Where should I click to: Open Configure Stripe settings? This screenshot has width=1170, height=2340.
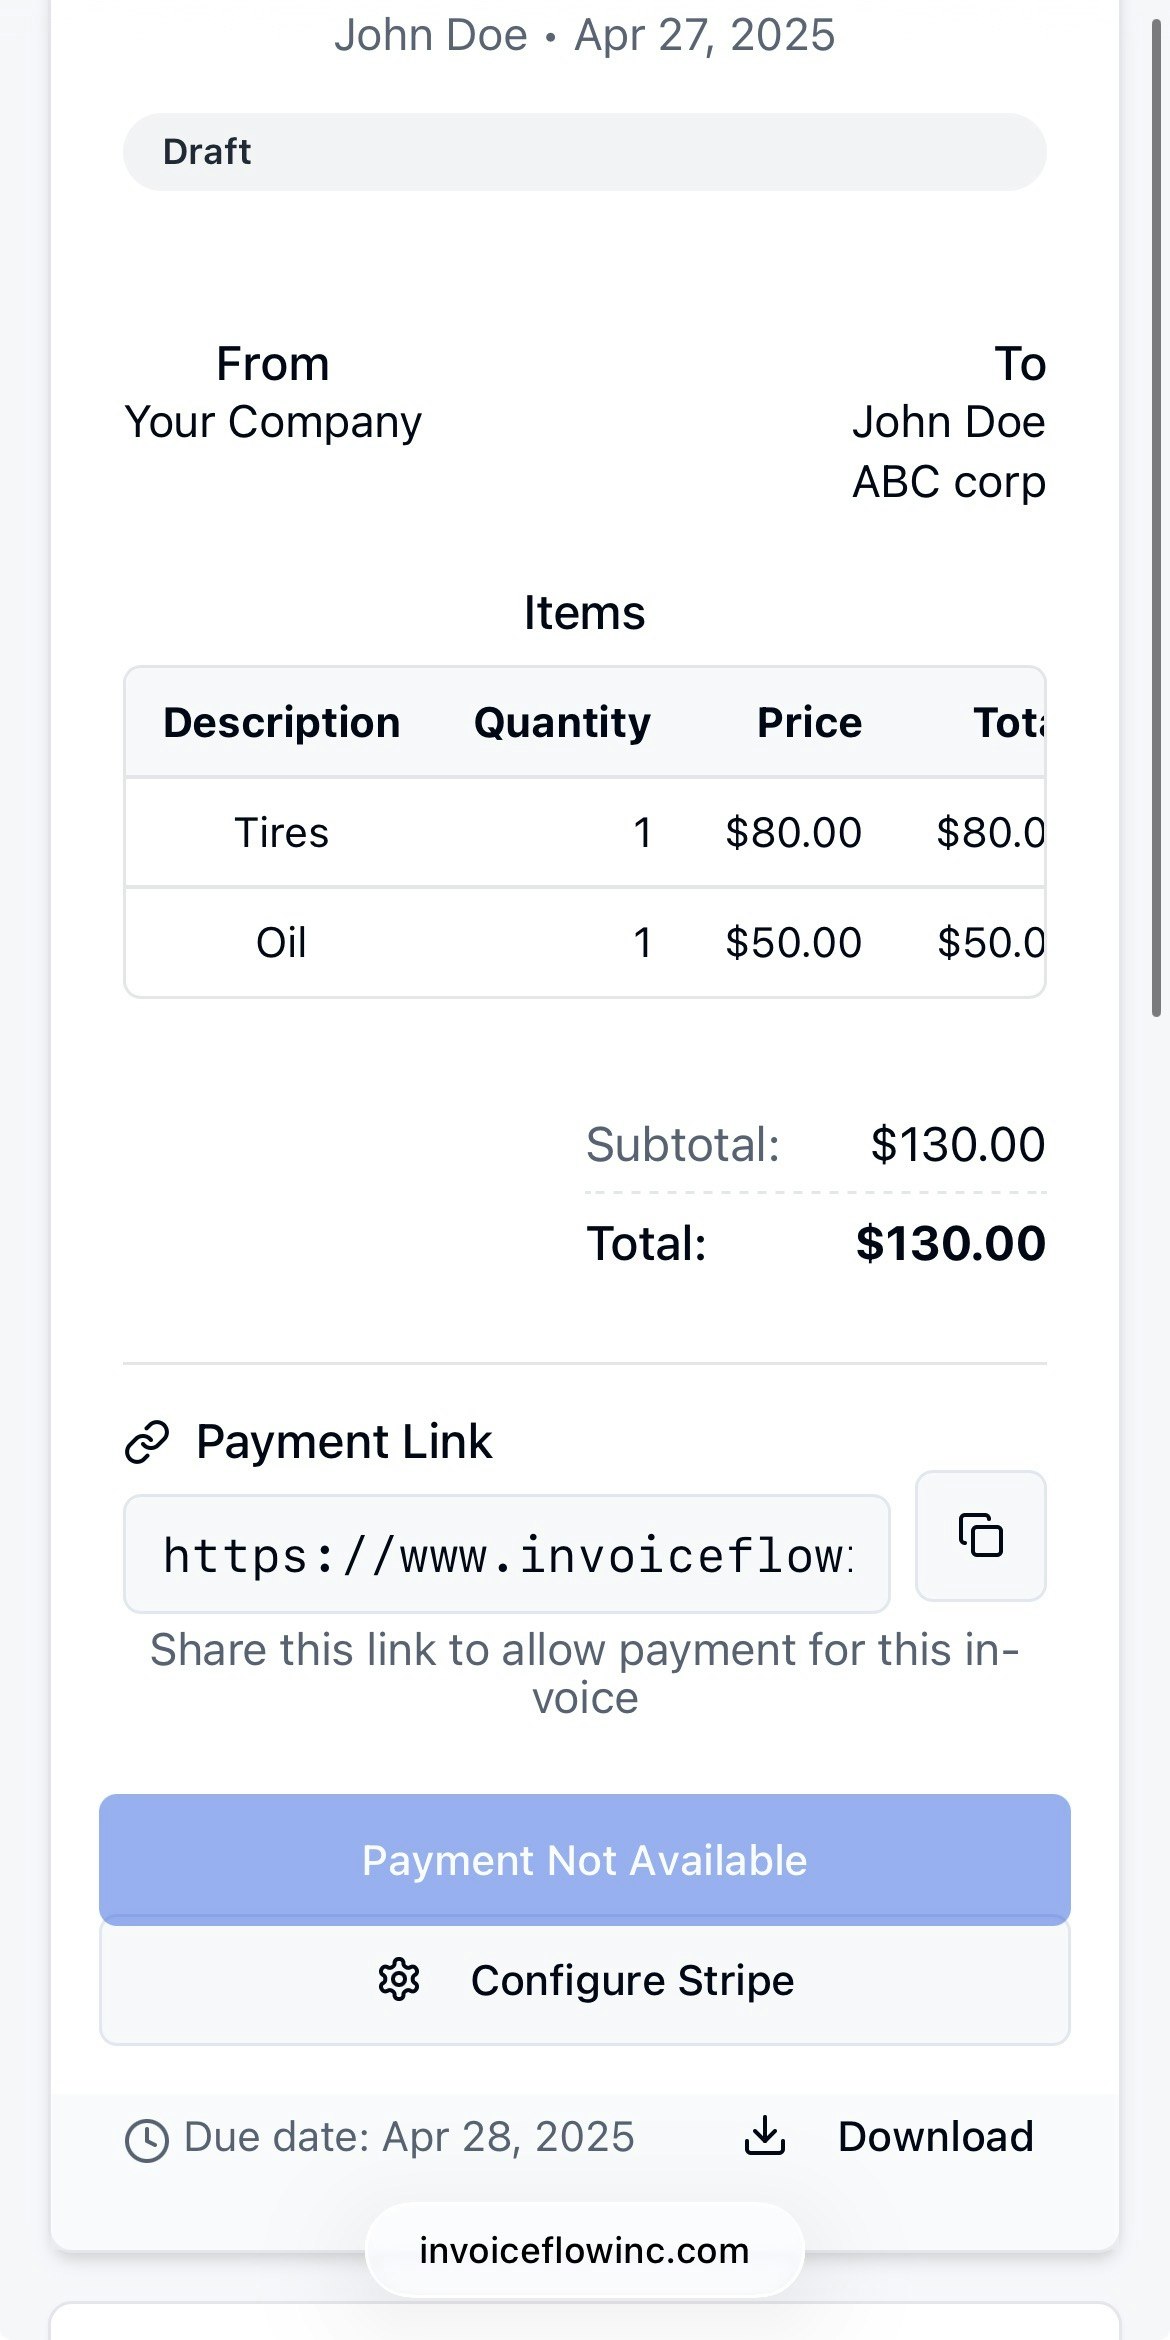(584, 1980)
